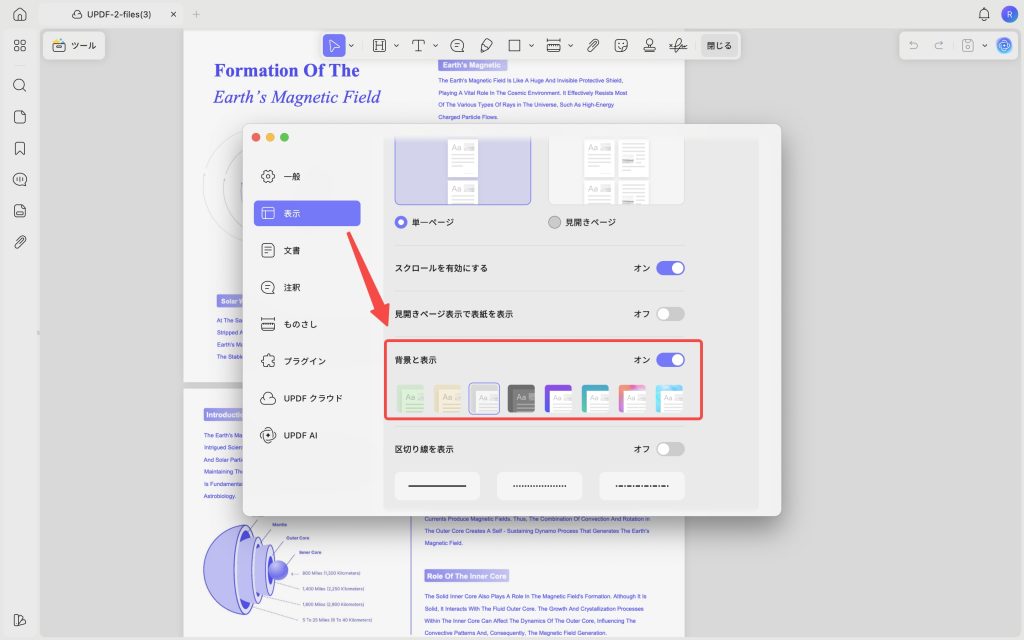Select the cursor pointer tool

334,46
